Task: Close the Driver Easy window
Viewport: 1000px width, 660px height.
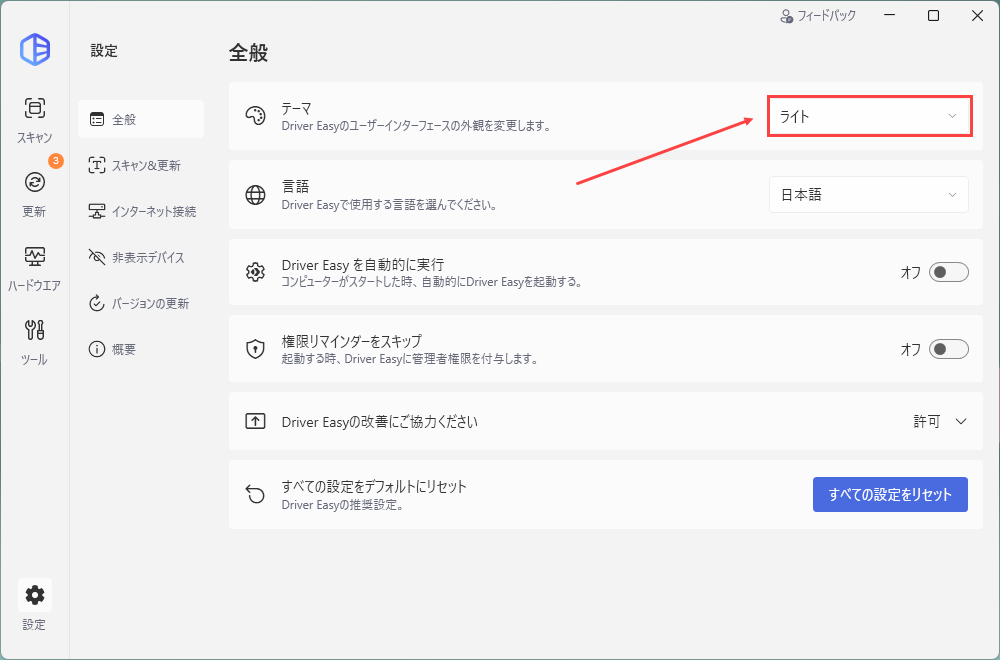Action: pyautogui.click(x=977, y=16)
